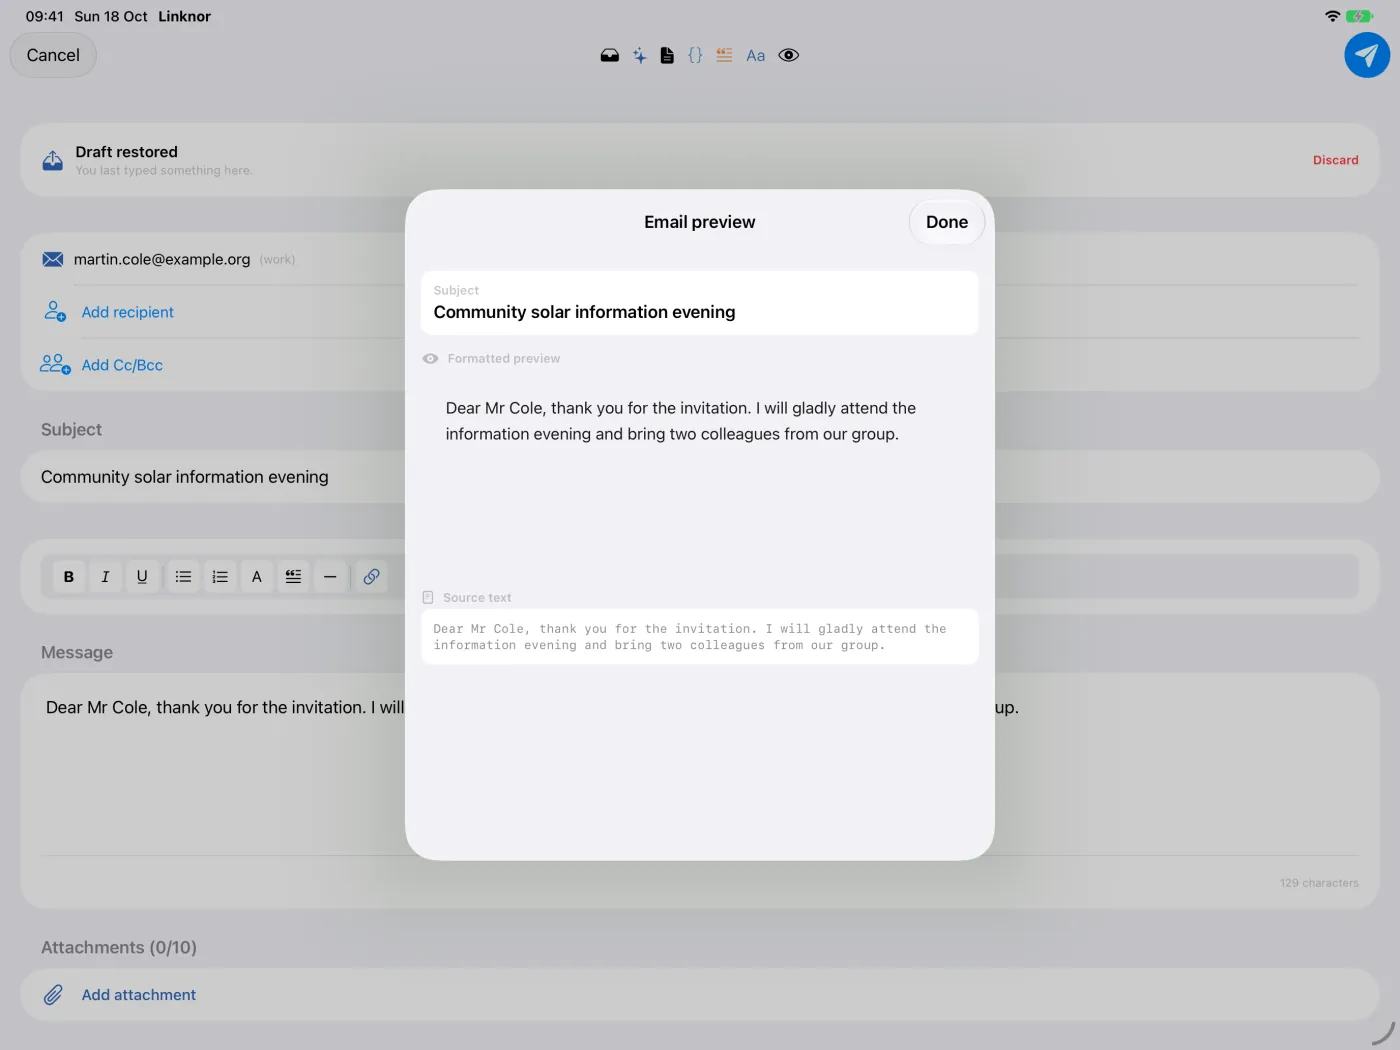Open the text color A button

(x=257, y=576)
